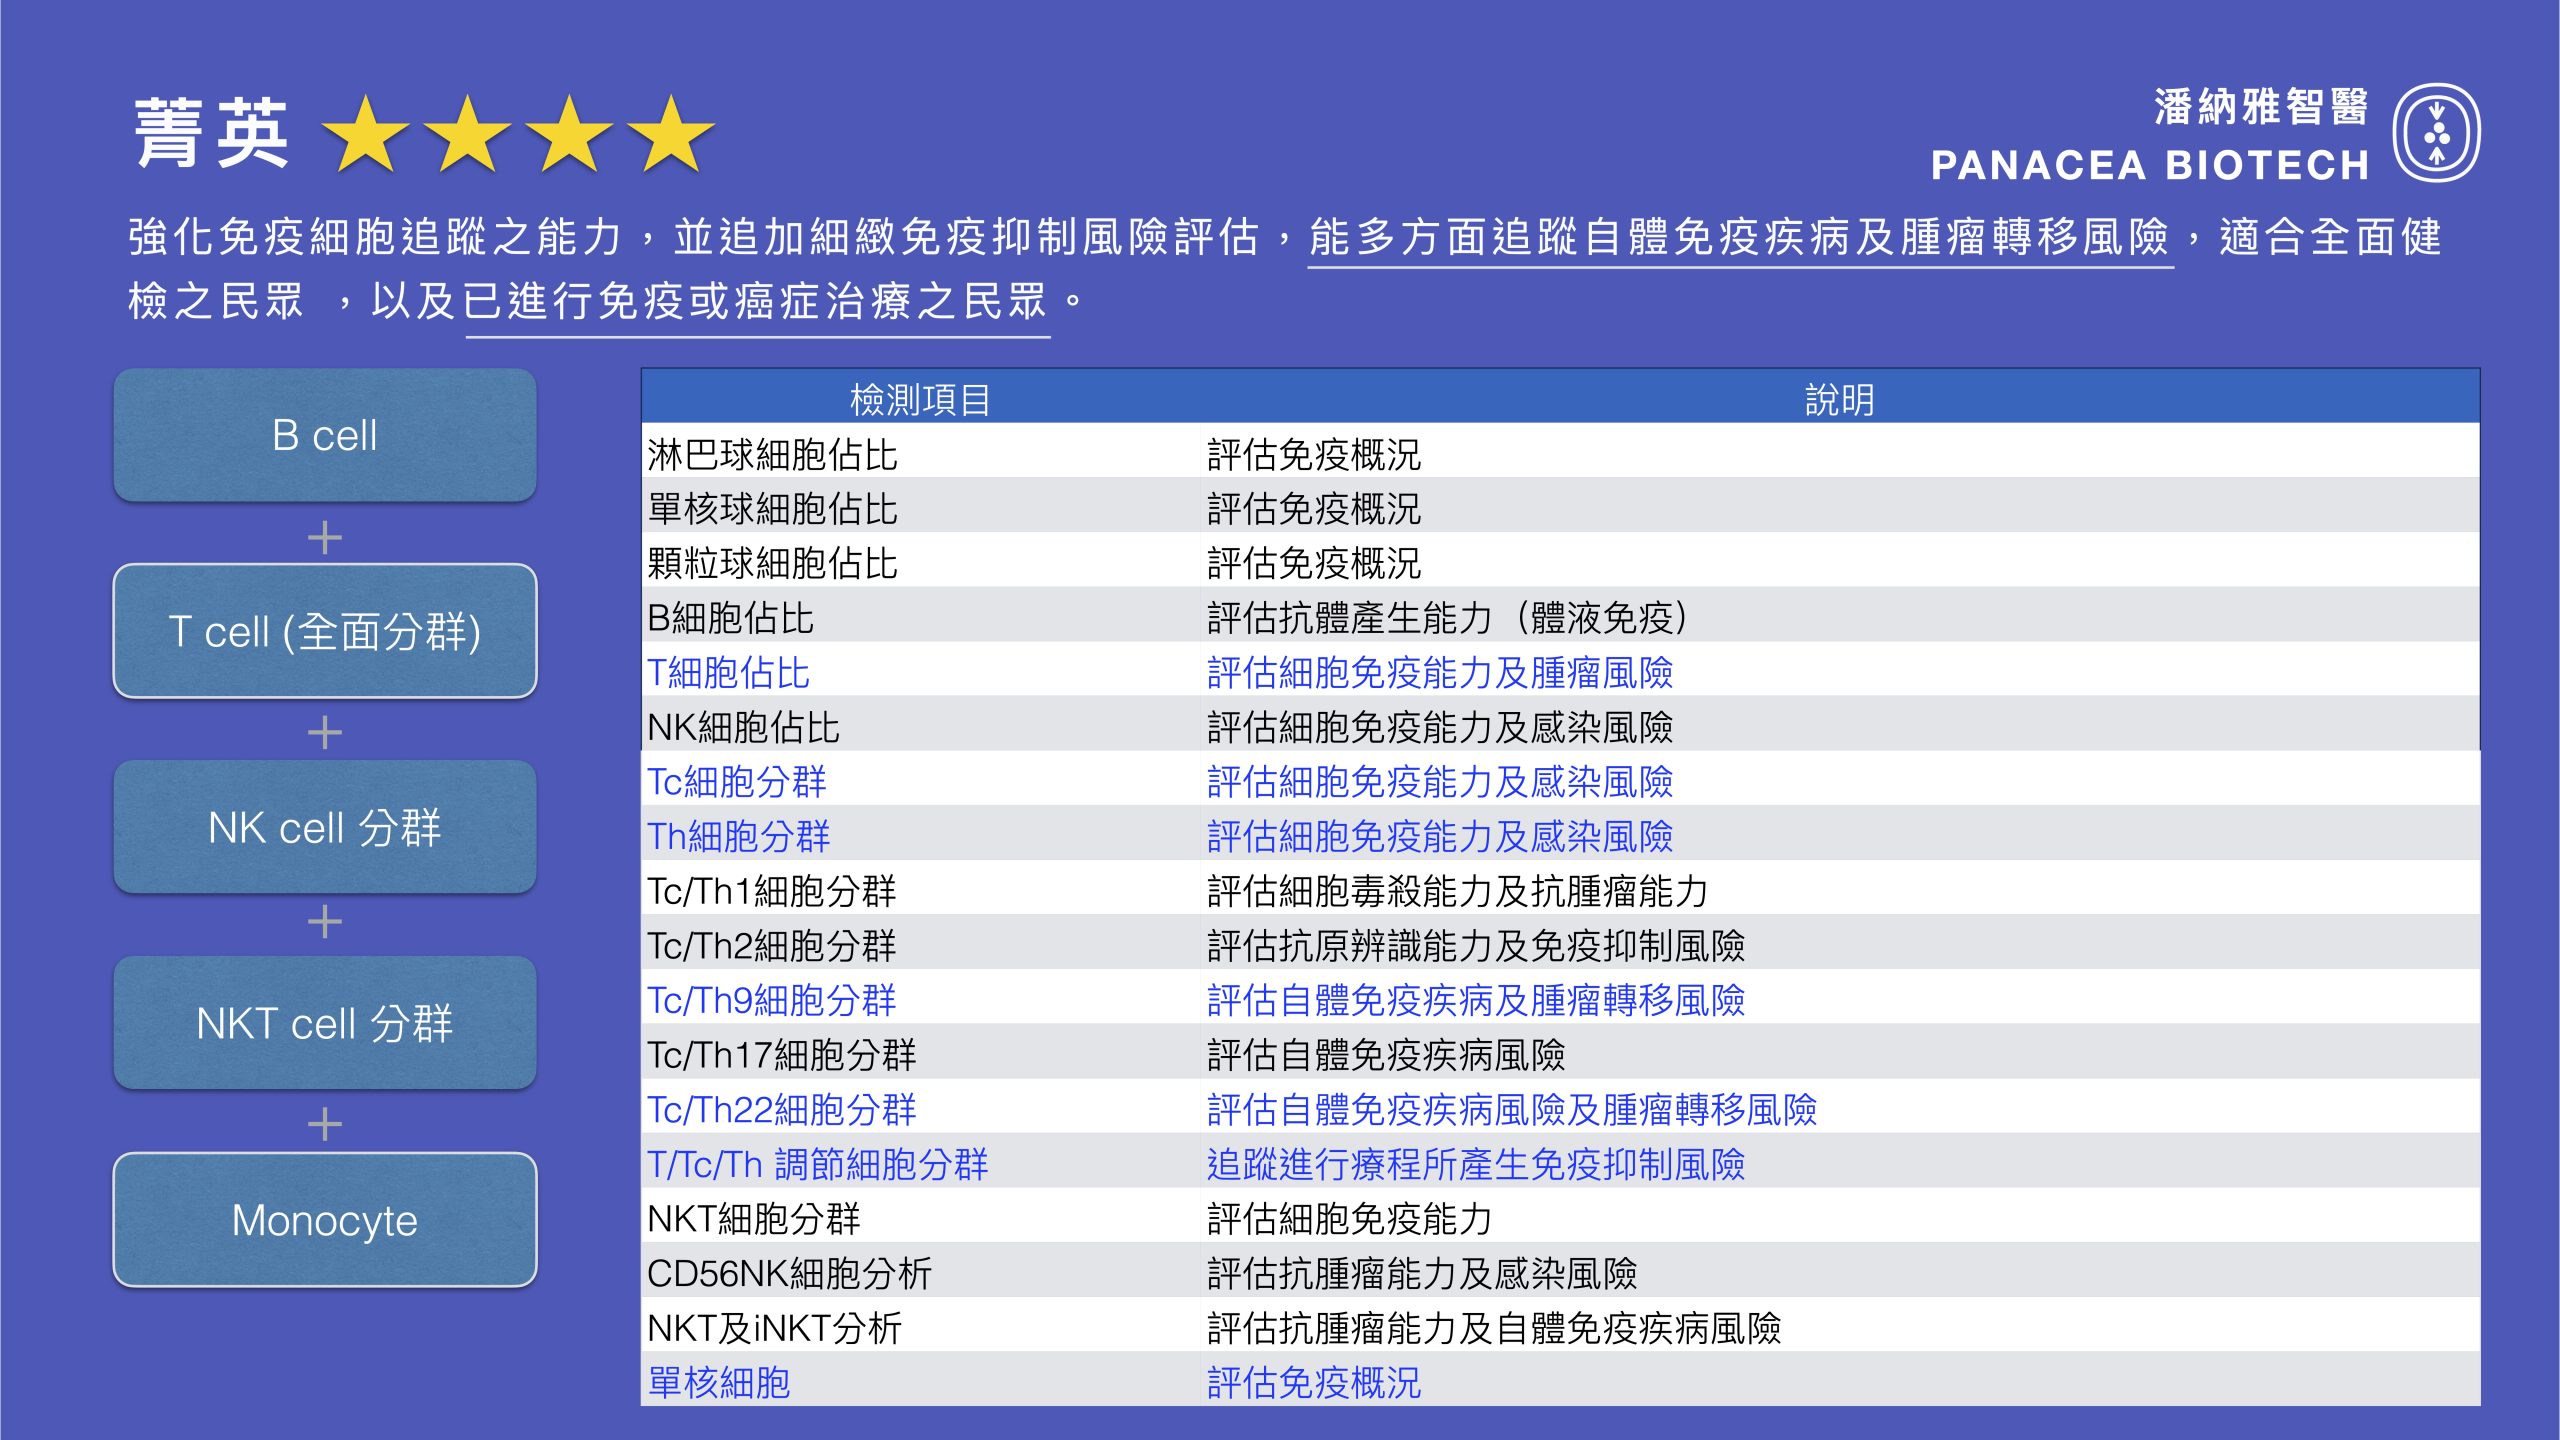Select the T cell (全面分群) box
The height and width of the screenshot is (1440, 2560).
click(x=325, y=631)
